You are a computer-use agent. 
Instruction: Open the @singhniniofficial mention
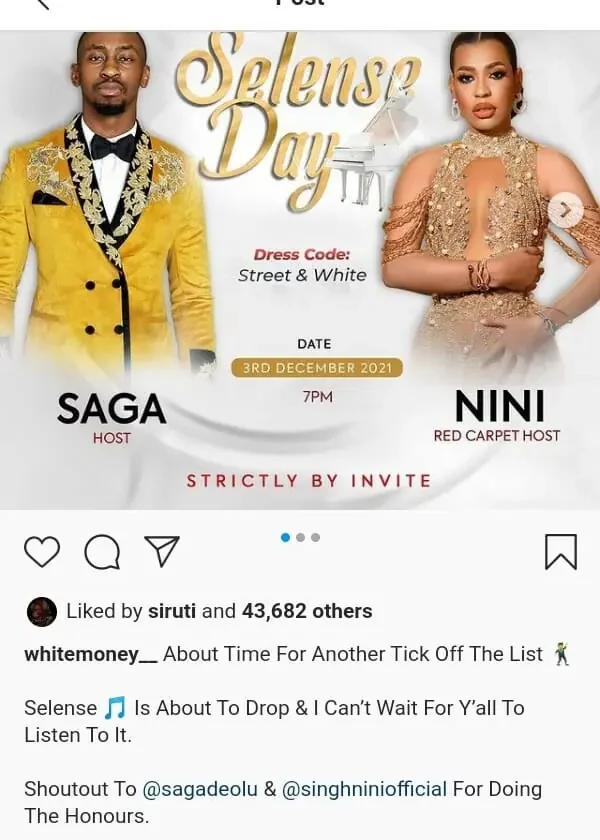pyautogui.click(x=364, y=789)
